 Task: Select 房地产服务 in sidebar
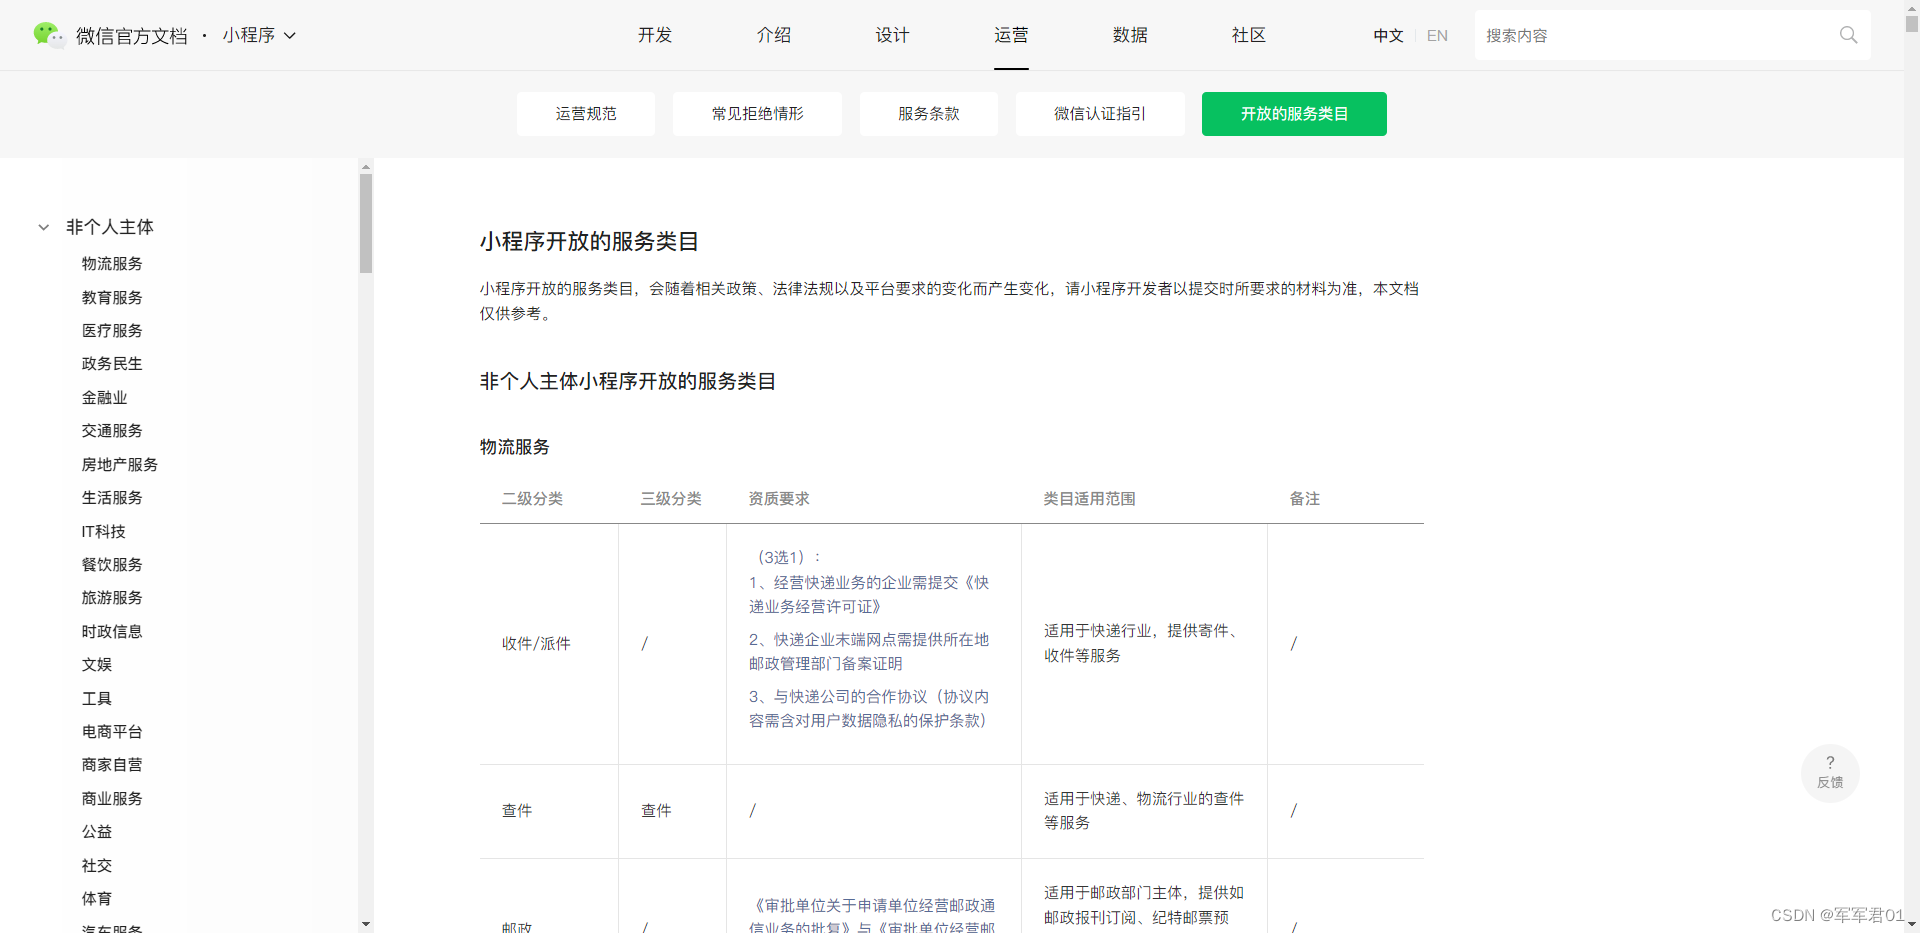[120, 465]
